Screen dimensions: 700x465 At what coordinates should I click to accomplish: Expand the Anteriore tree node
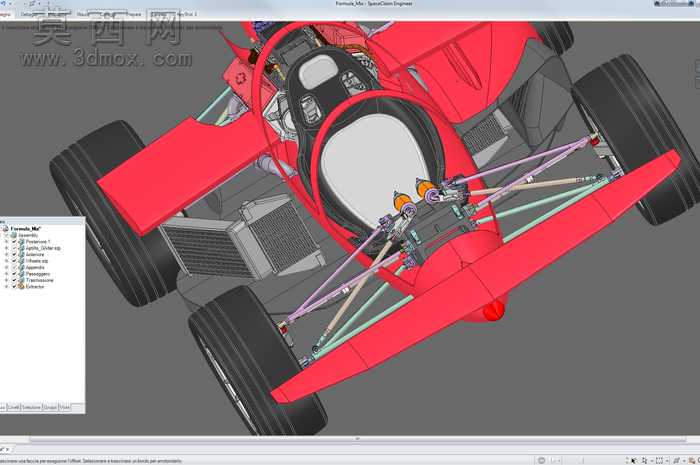[x=7, y=254]
